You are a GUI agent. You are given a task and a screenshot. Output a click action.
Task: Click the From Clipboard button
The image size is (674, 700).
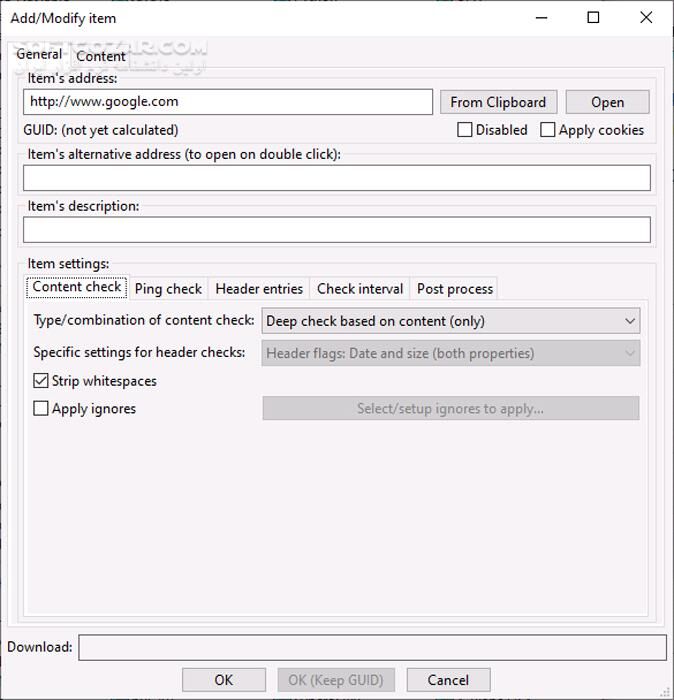498,102
